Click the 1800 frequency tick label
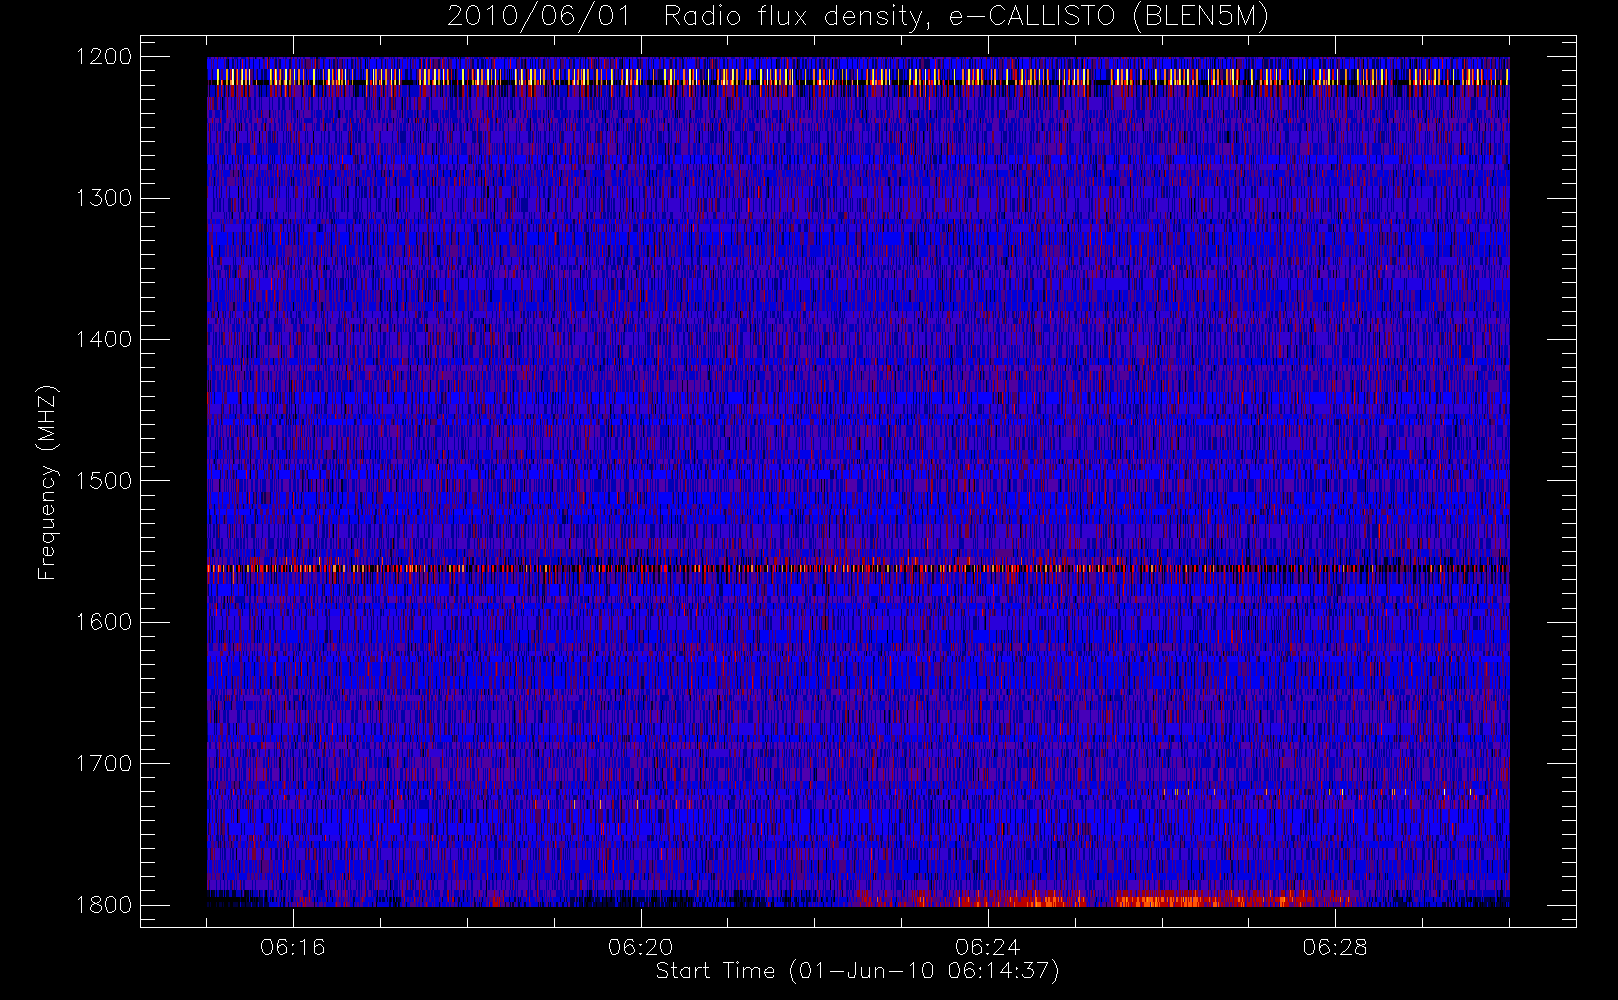 point(104,905)
